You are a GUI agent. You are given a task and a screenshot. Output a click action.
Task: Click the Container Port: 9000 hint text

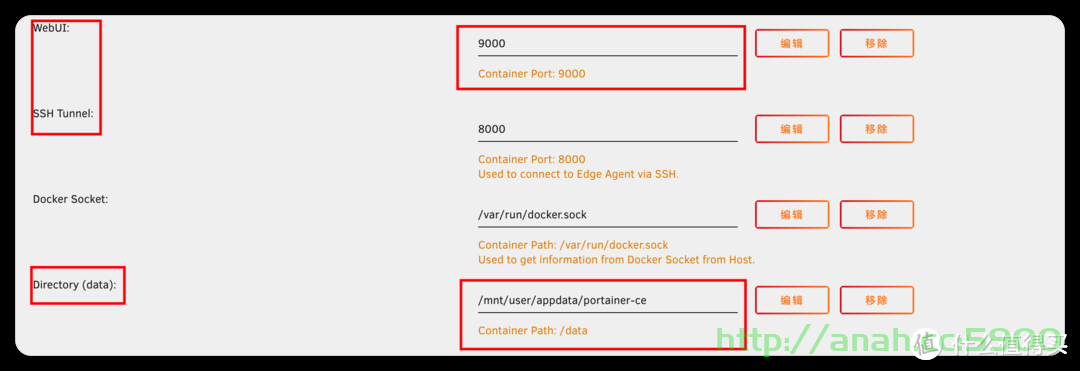(x=532, y=74)
